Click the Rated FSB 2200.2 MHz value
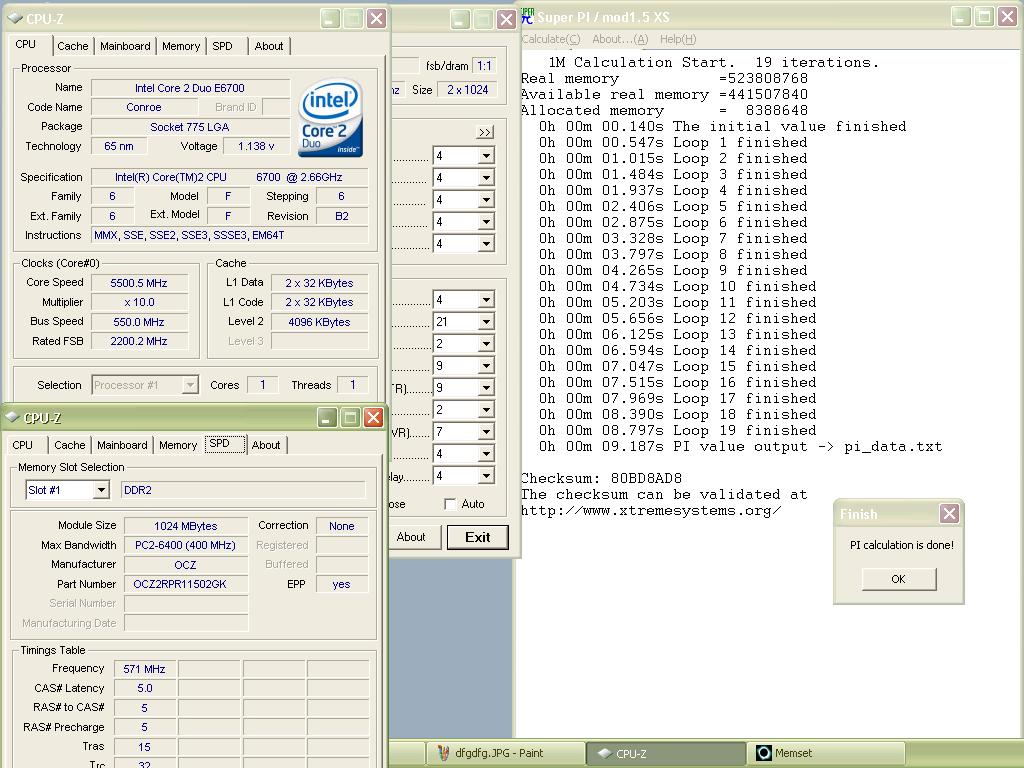 tap(139, 341)
